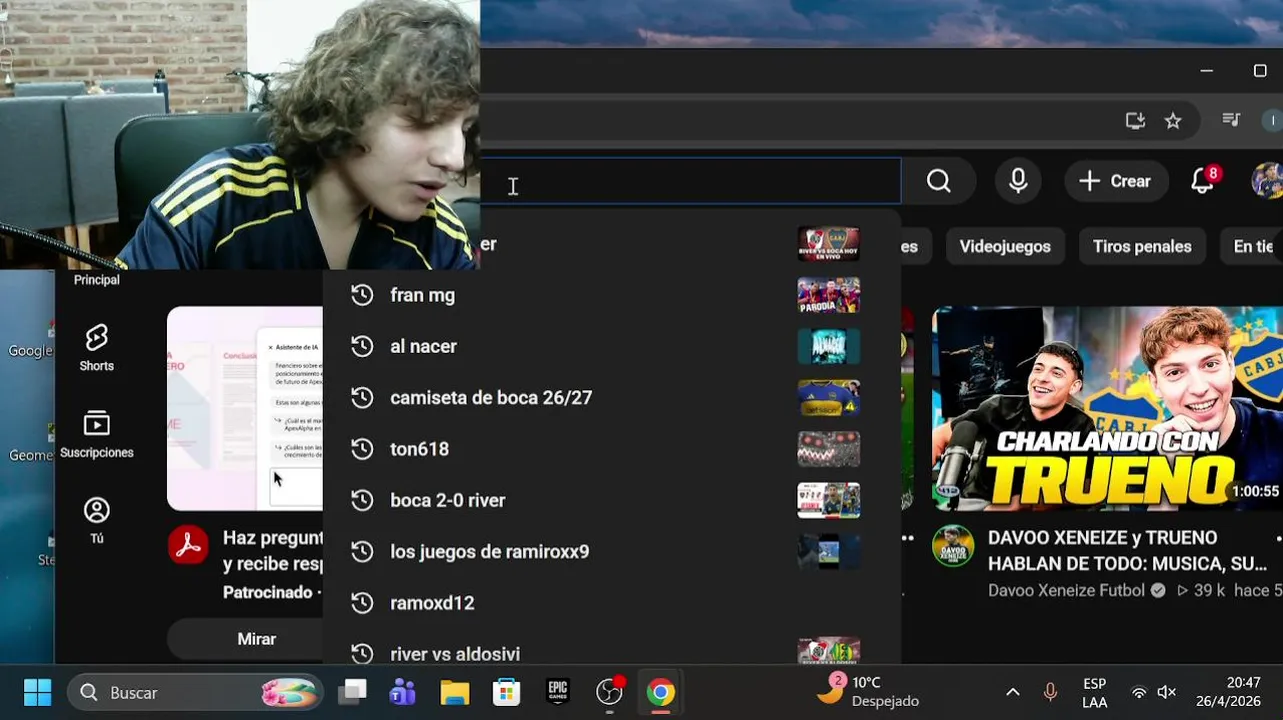Click history icon beside 'ramoxd12'

[362, 603]
